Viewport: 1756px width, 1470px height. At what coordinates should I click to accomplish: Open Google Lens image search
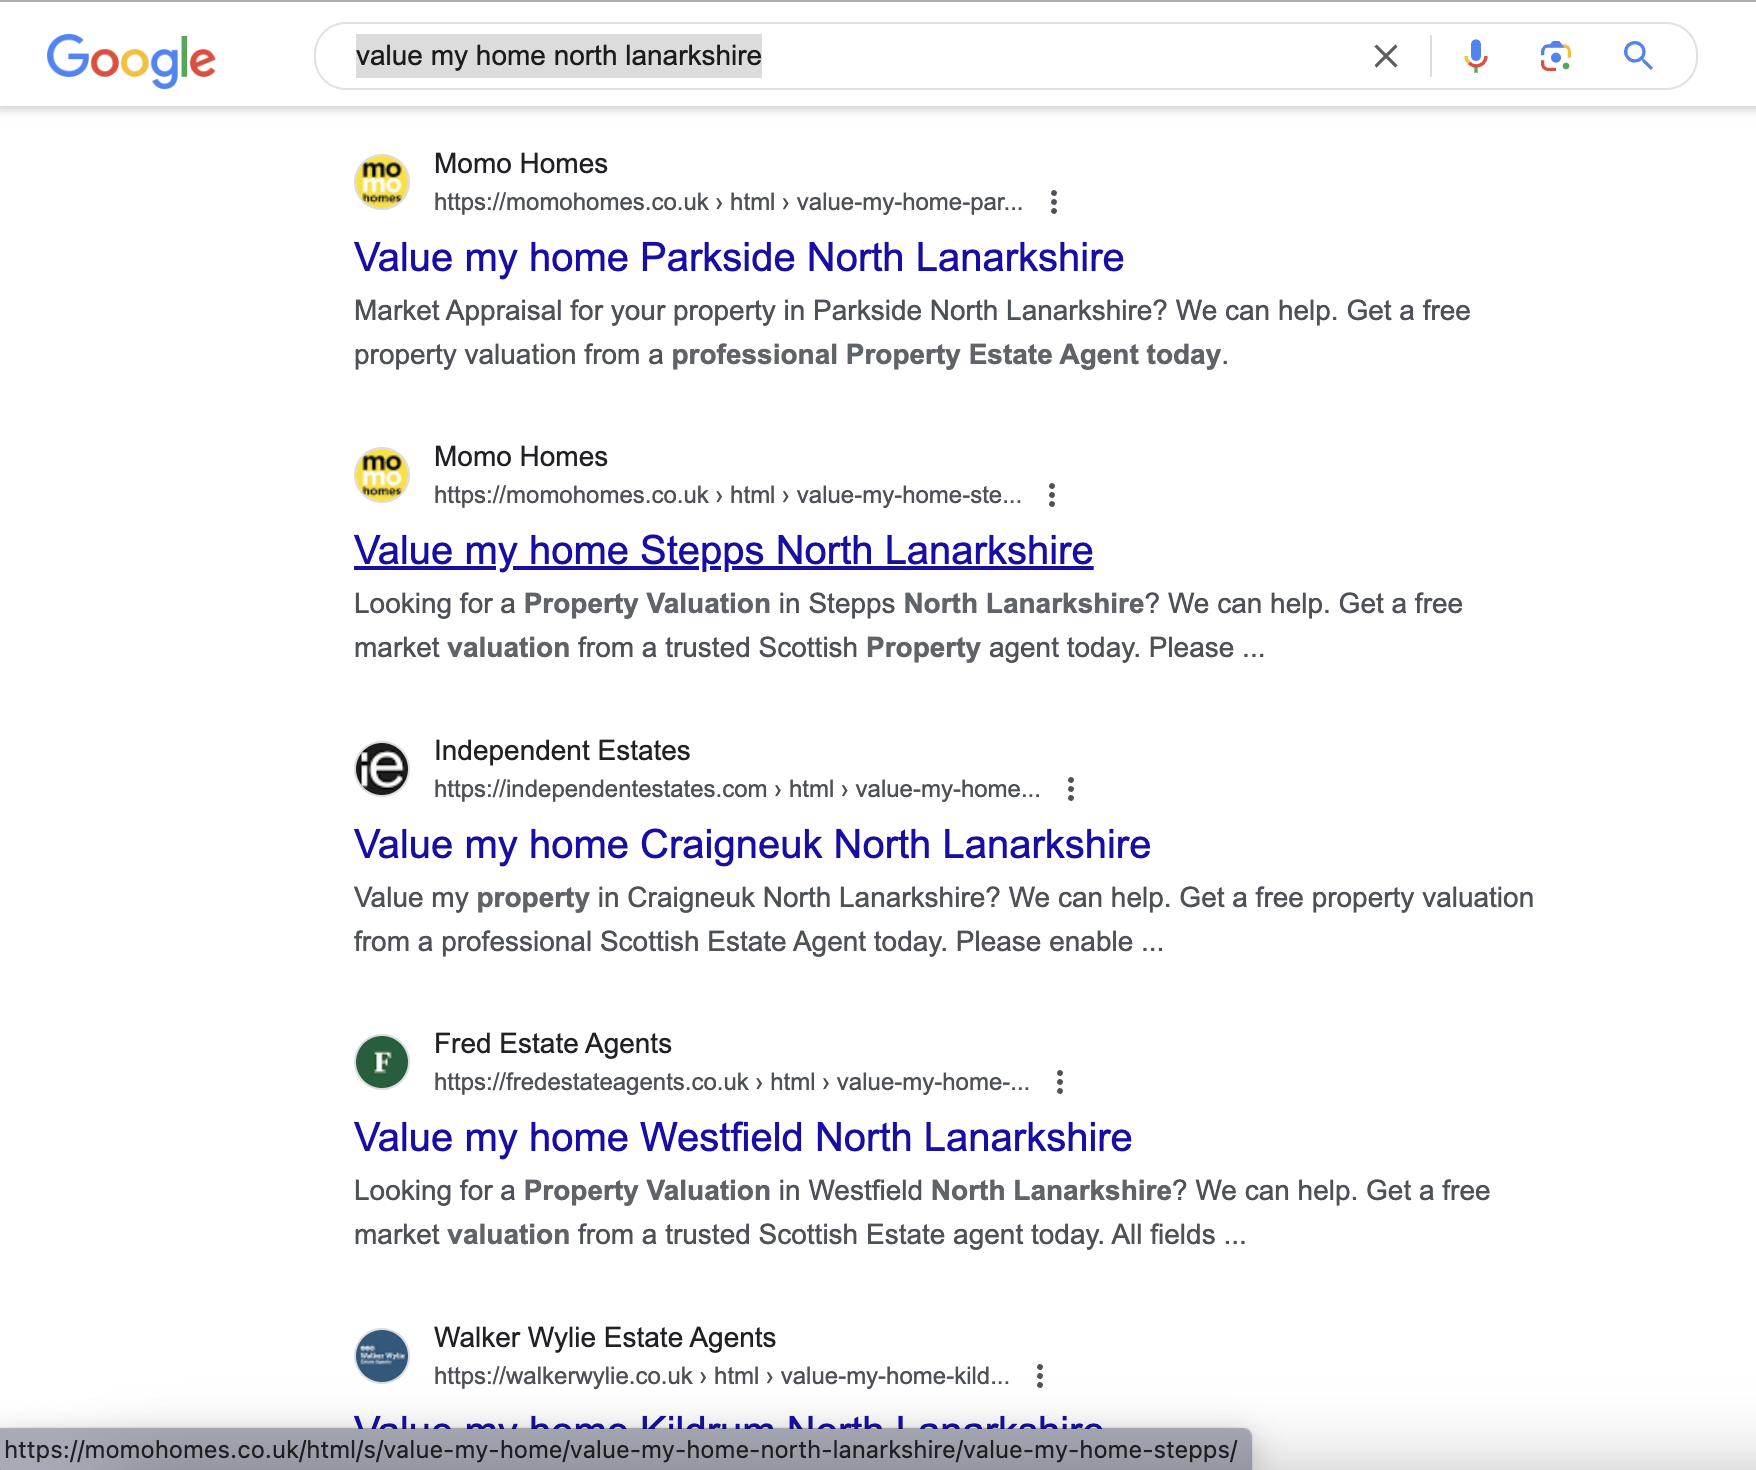click(x=1555, y=56)
